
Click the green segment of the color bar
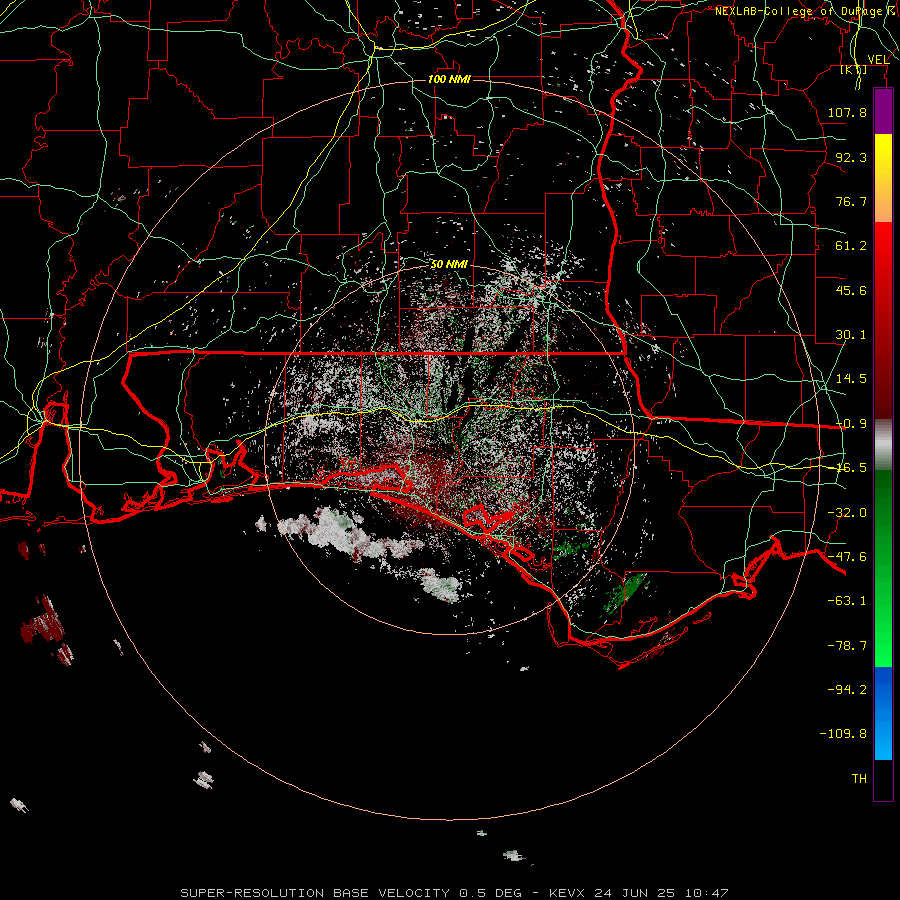pos(883,568)
